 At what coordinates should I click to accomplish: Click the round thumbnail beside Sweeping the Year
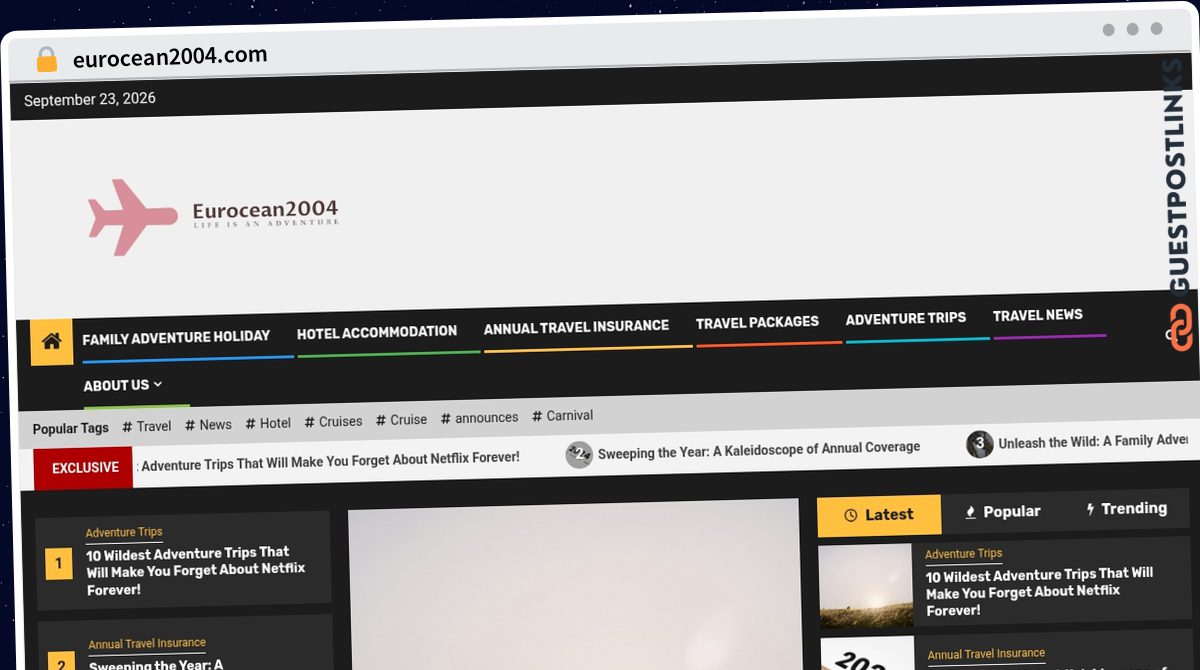pos(579,455)
